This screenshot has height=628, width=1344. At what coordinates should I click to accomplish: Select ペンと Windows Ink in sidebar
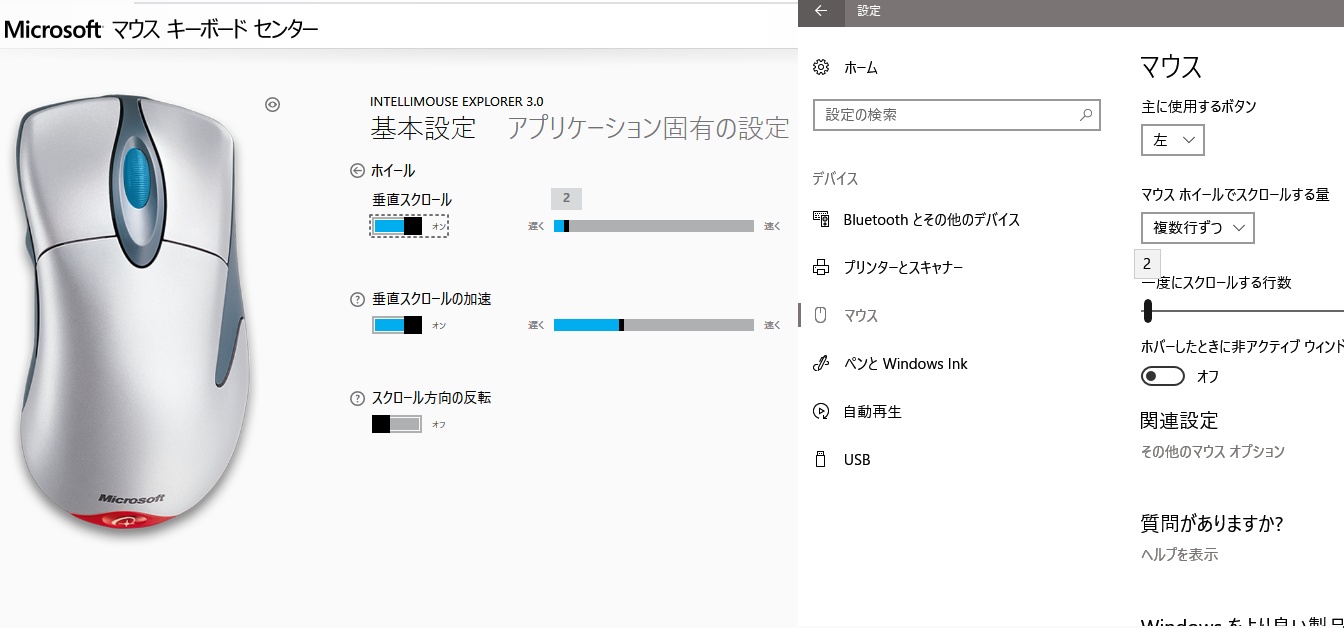pyautogui.click(x=906, y=363)
